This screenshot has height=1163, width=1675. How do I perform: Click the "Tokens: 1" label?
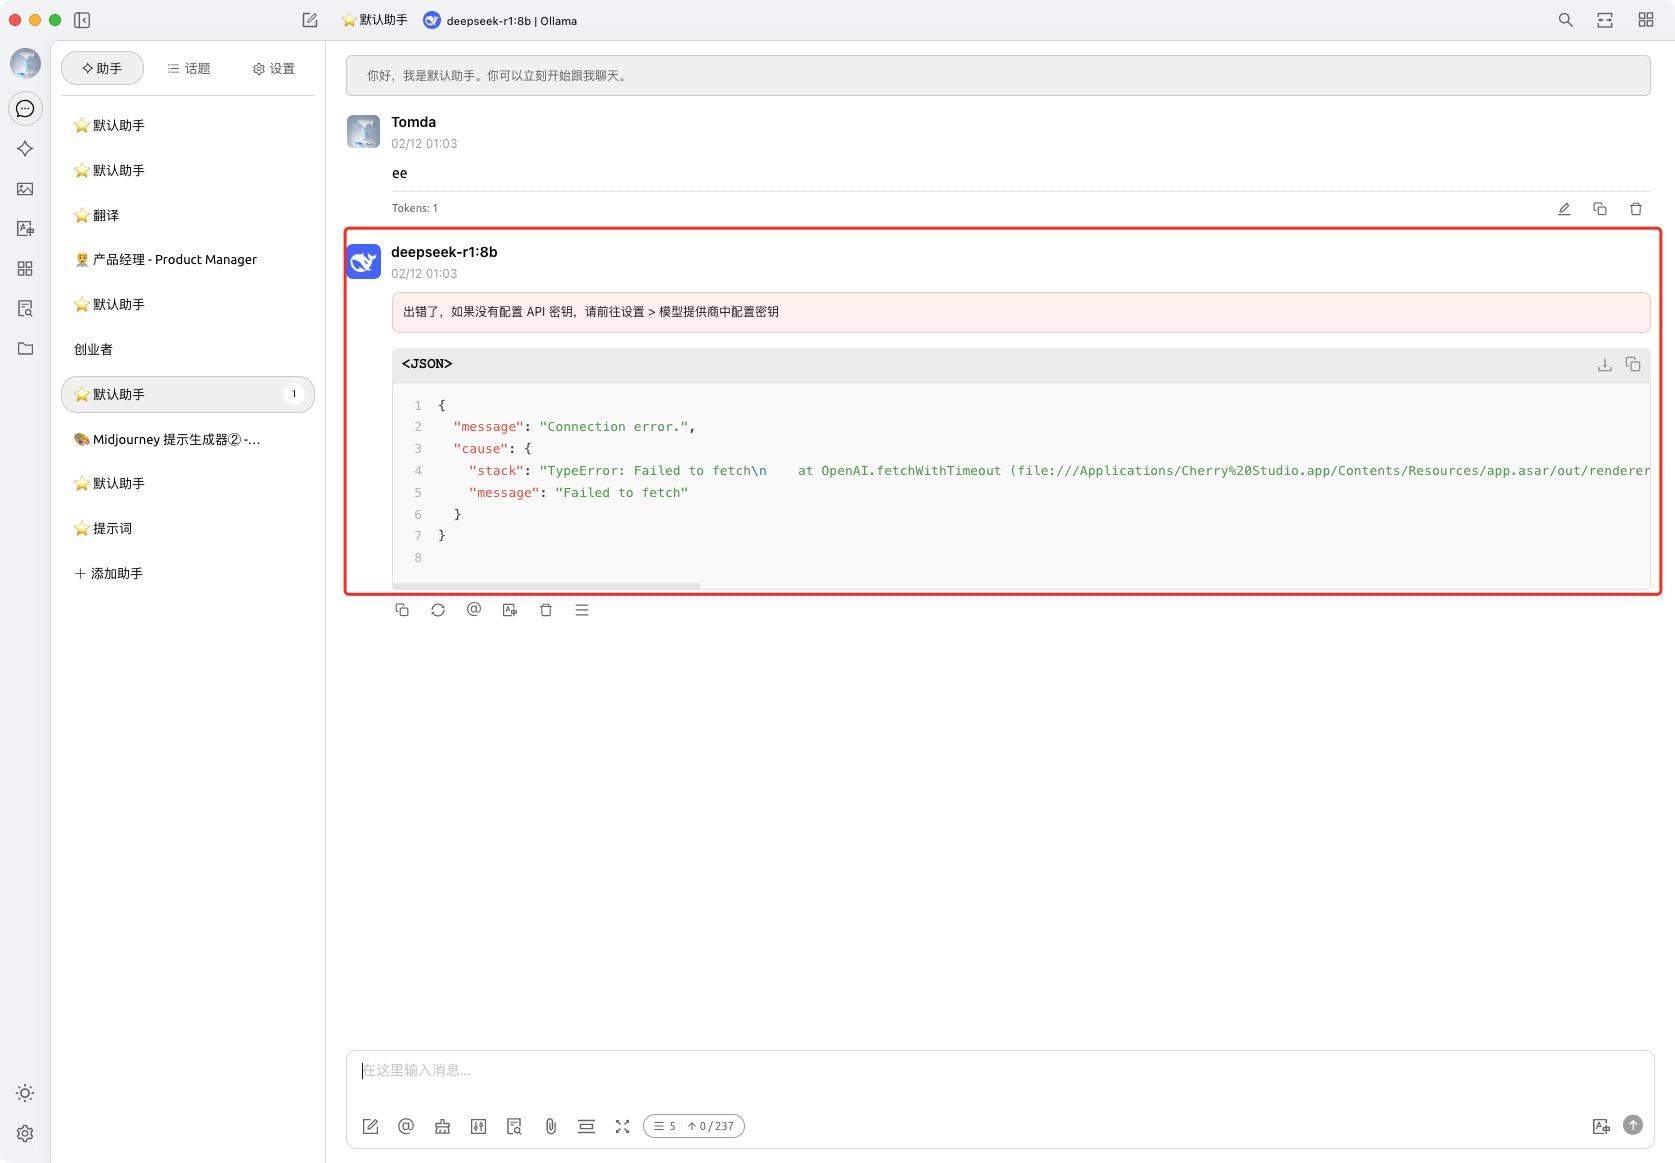(414, 208)
